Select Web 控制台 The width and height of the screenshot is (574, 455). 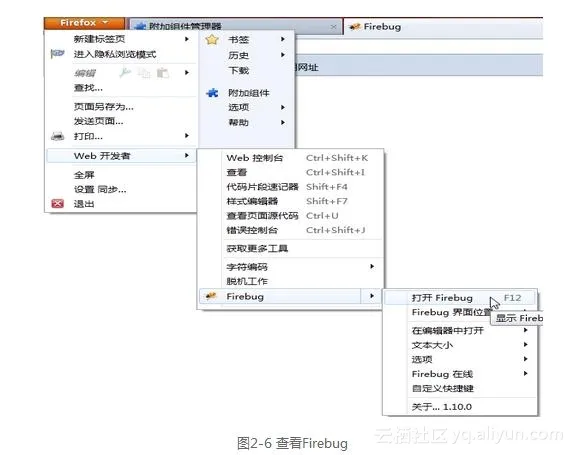[x=291, y=158]
